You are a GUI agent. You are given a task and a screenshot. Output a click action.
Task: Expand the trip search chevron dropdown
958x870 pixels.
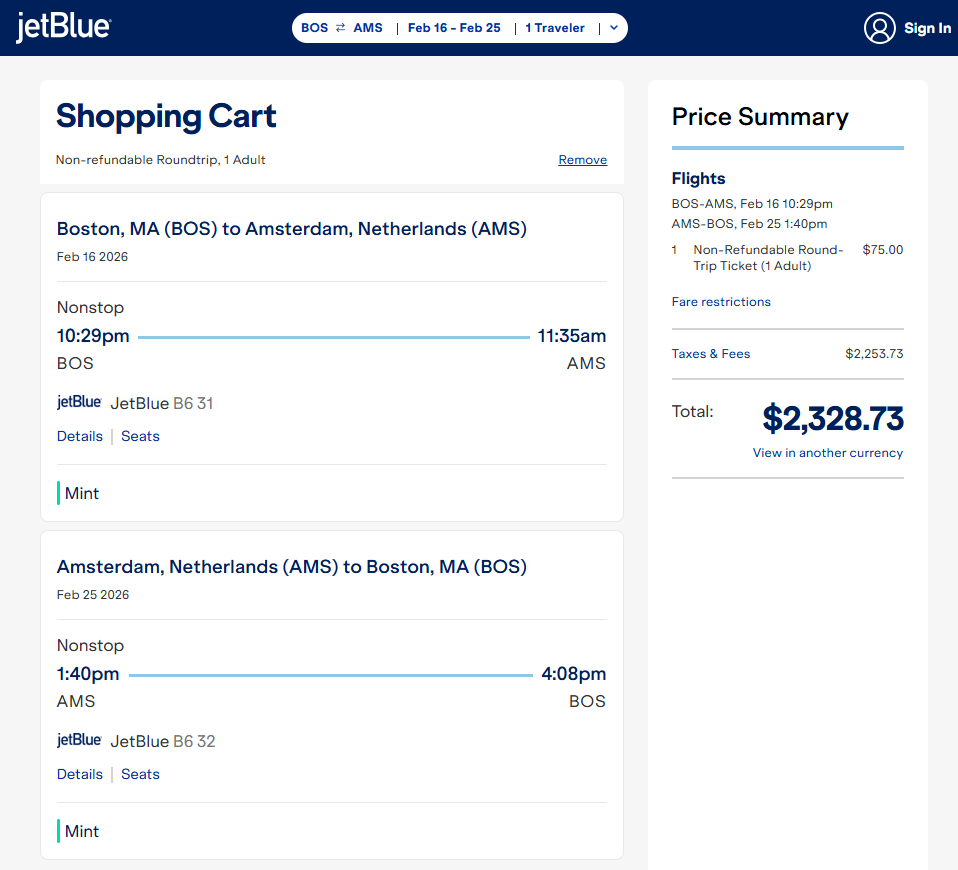coord(614,27)
